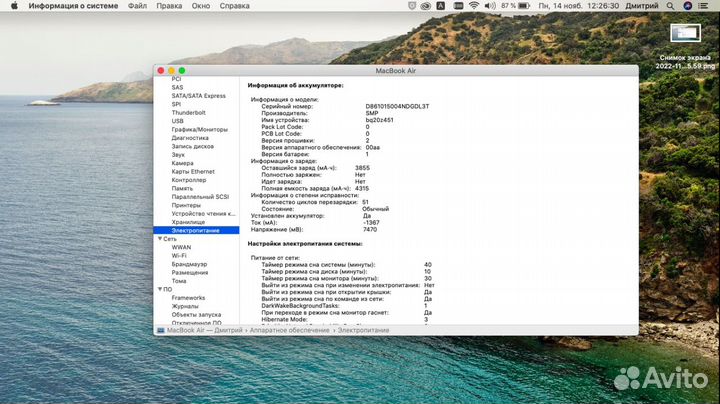Select USB in the sidebar
This screenshot has height=404, width=720.
pos(177,121)
